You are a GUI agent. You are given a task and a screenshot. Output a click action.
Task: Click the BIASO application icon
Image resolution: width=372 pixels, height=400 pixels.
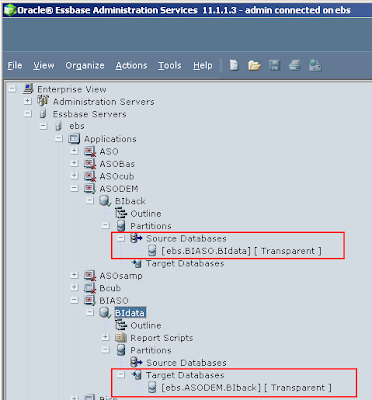click(x=90, y=300)
